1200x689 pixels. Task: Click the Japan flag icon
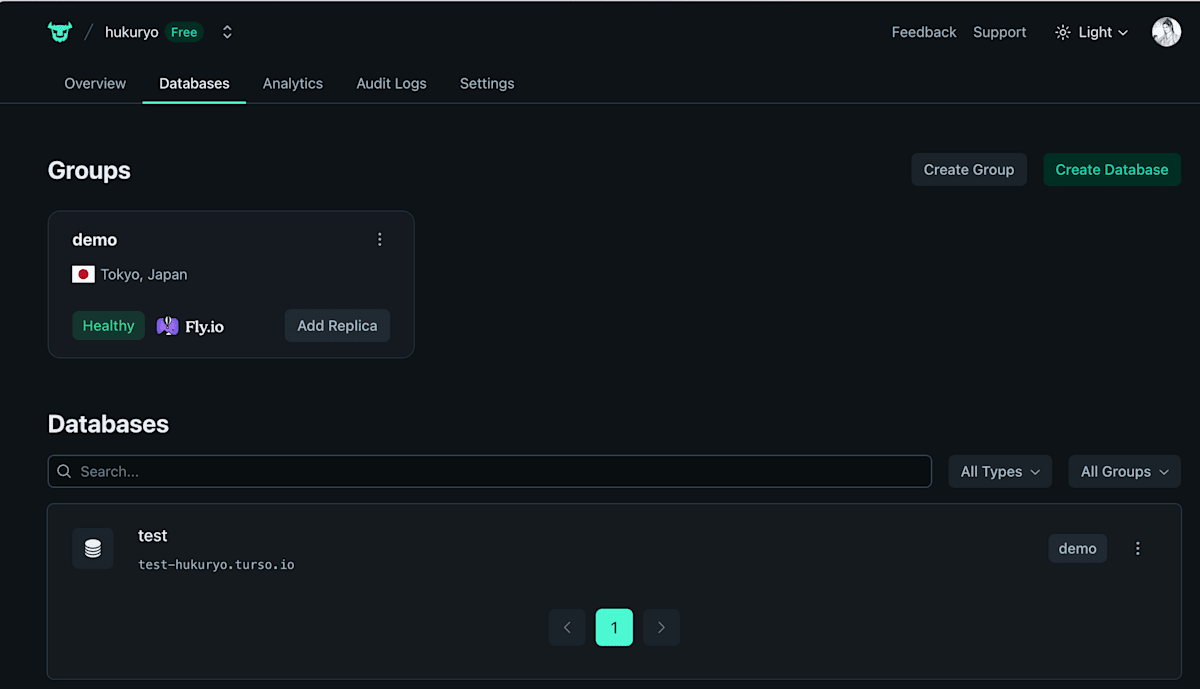tap(83, 274)
